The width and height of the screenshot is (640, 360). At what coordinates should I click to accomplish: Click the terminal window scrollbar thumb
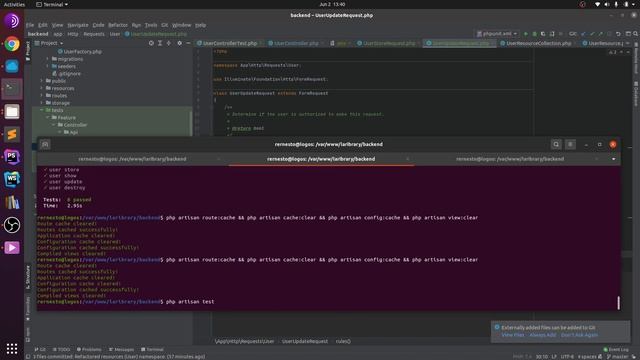(618, 303)
